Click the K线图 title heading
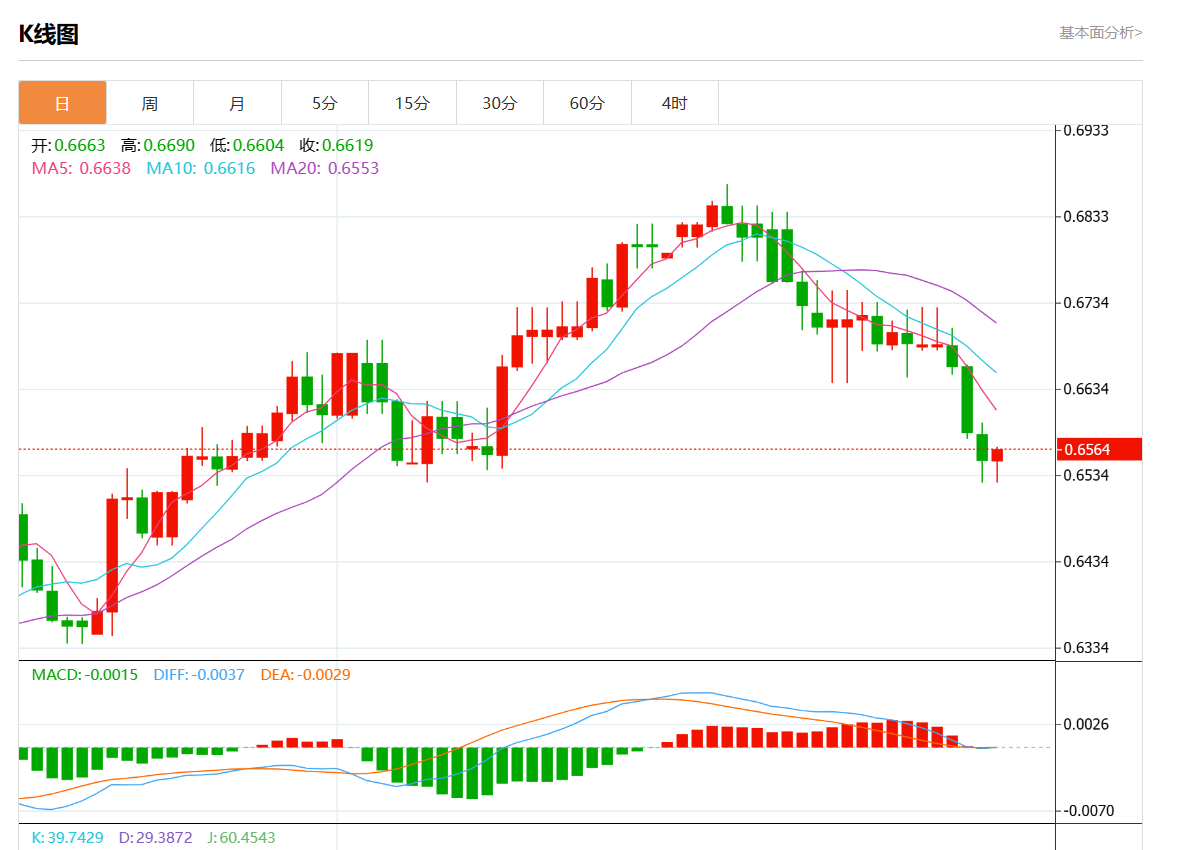This screenshot has width=1186, height=850. 48,34
